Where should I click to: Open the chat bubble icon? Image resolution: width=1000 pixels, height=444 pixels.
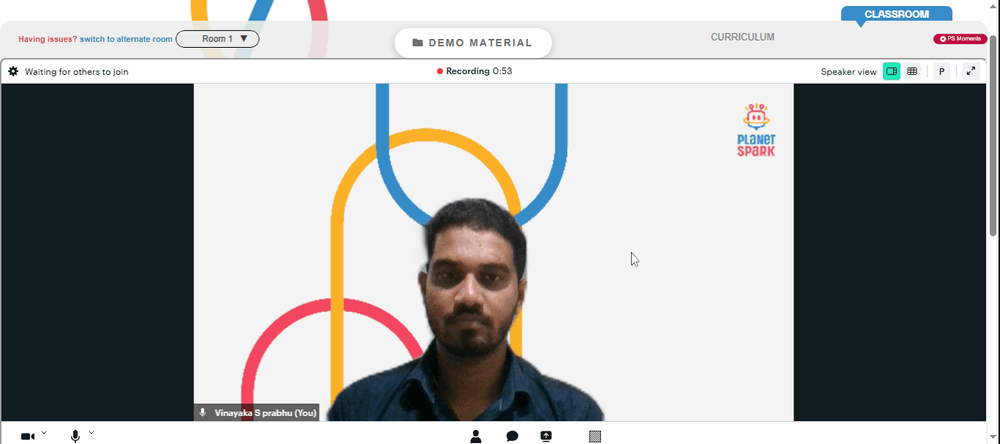512,436
